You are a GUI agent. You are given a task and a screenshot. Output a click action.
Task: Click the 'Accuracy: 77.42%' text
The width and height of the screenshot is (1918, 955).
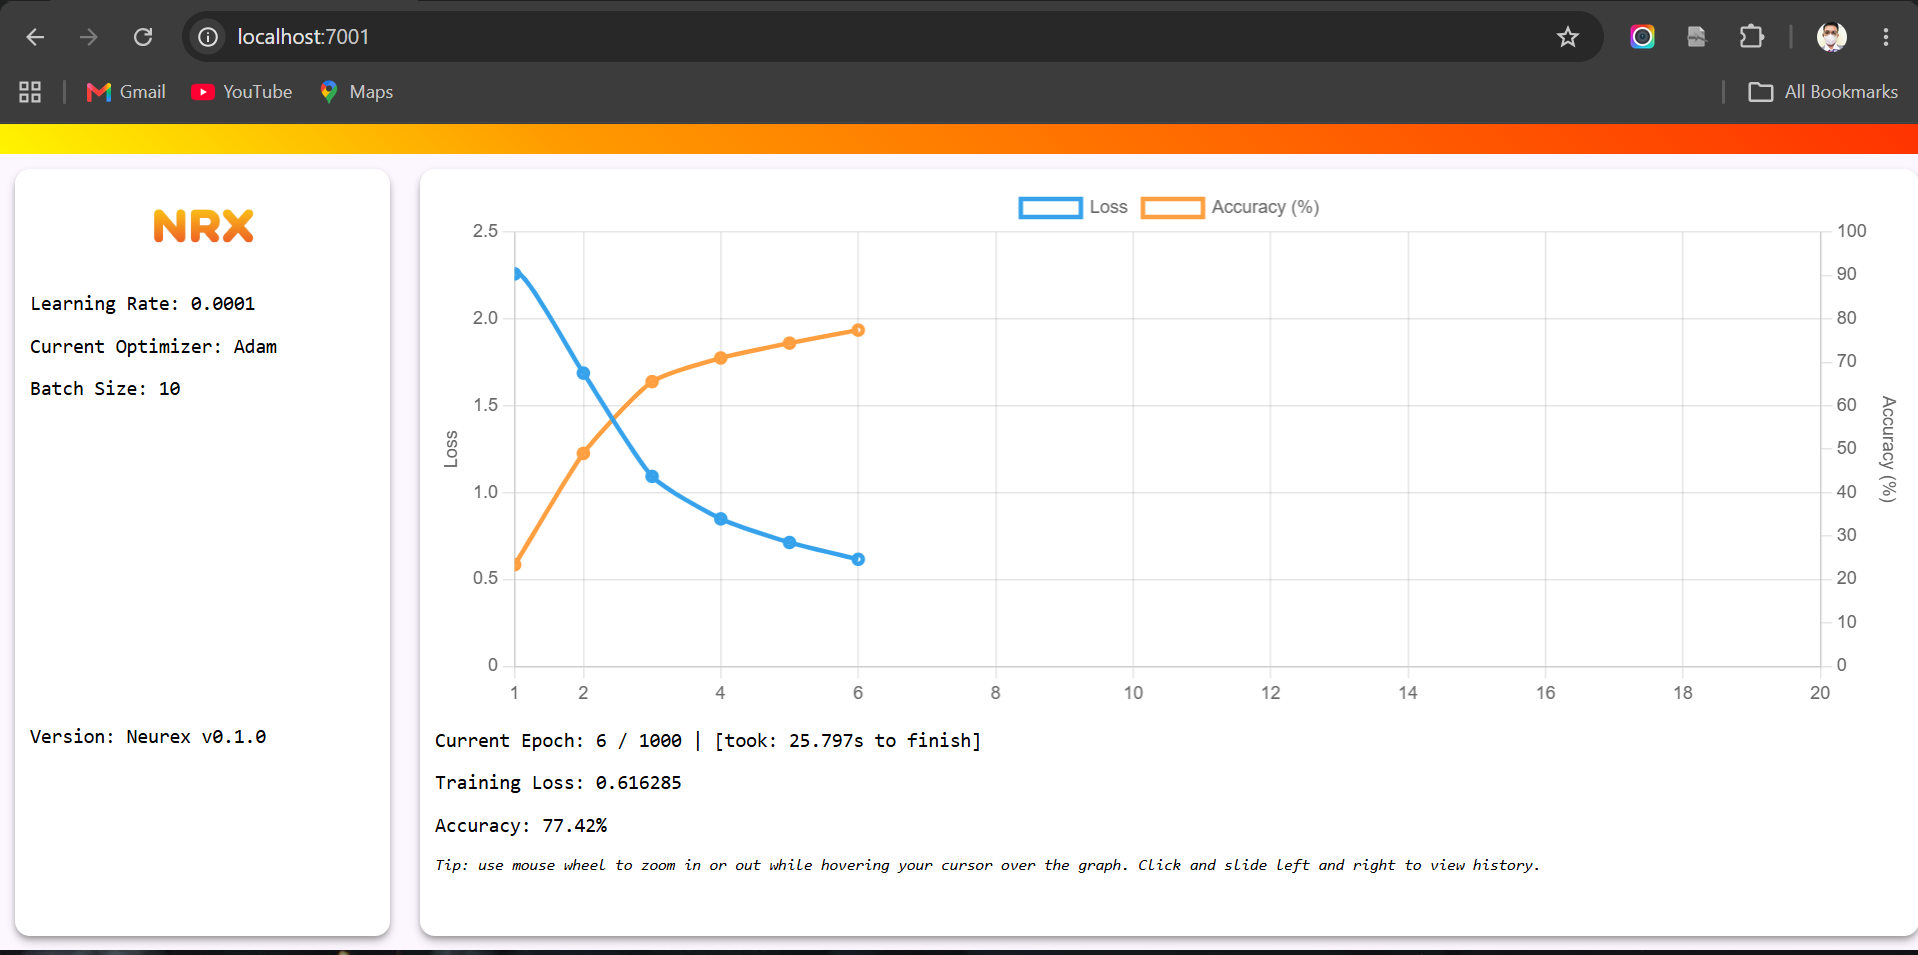coord(521,826)
